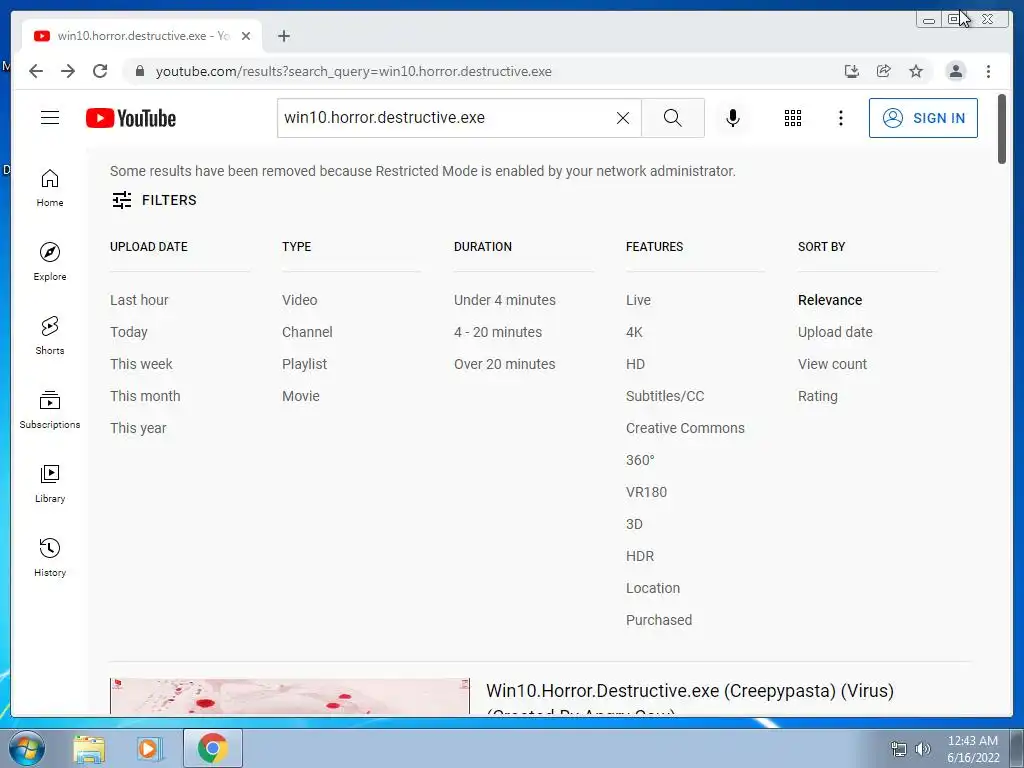Open File Explorer from taskbar

click(x=89, y=748)
